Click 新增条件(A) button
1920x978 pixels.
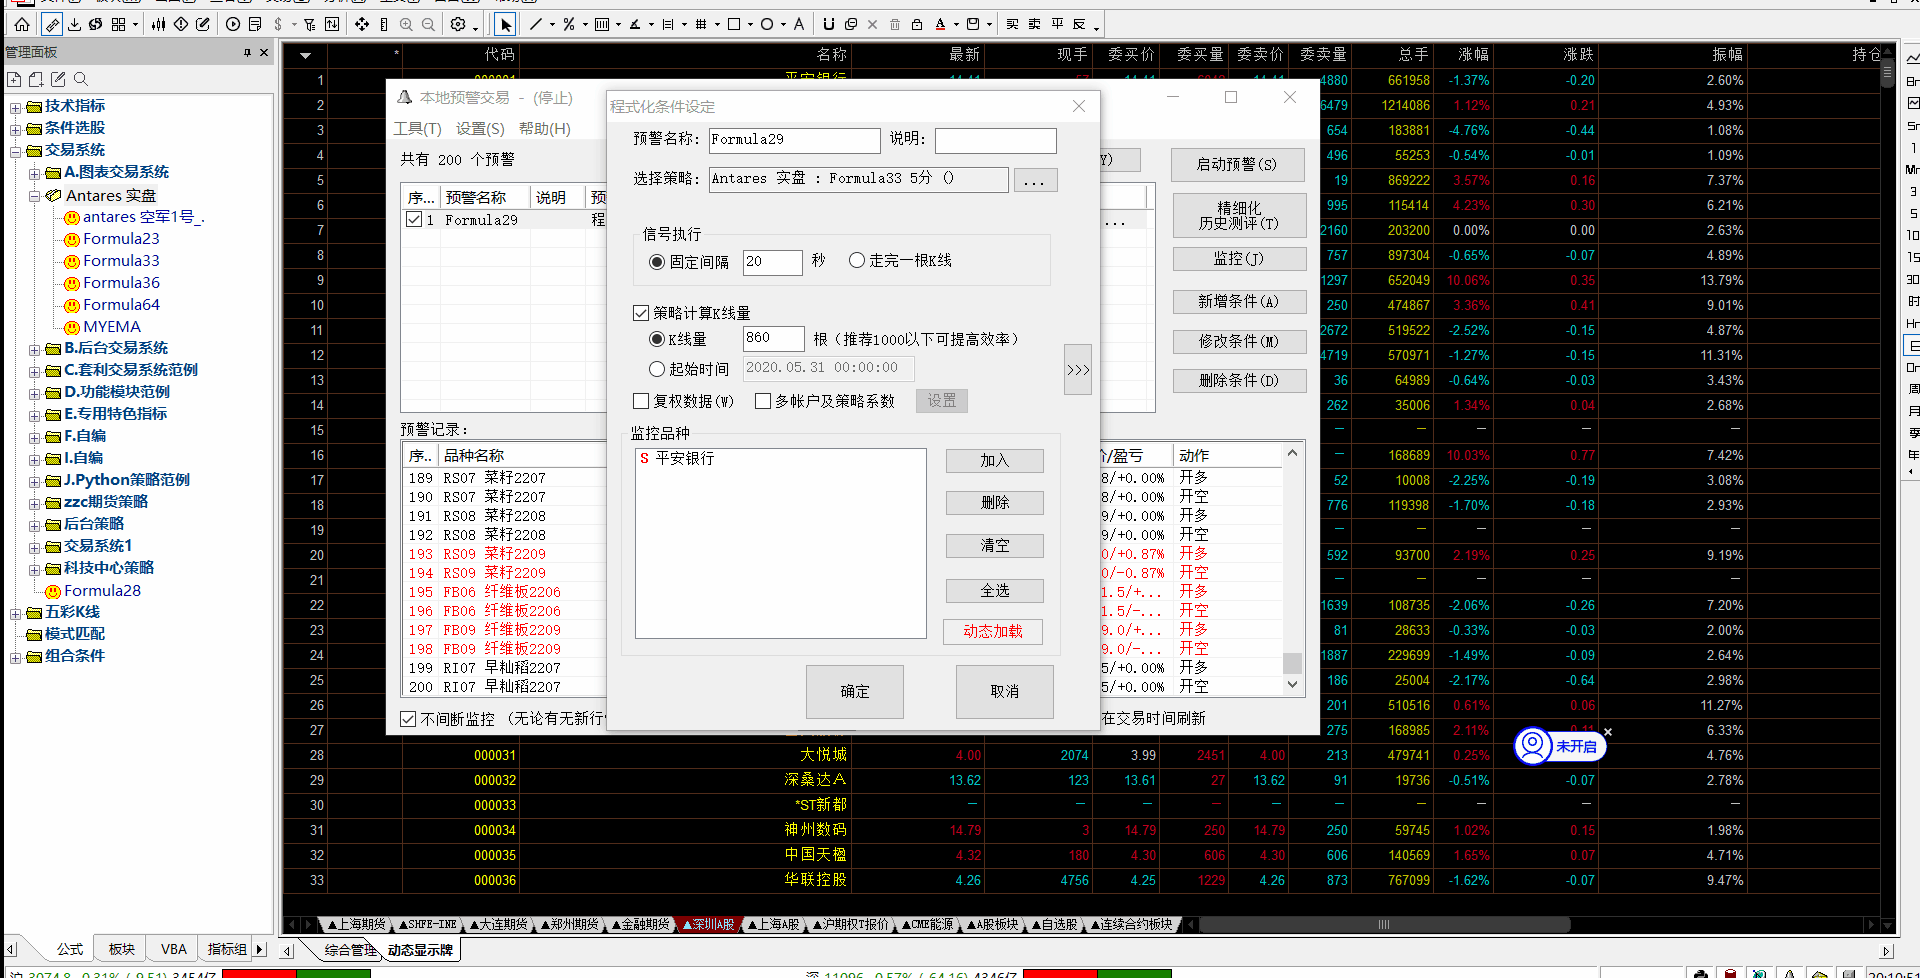coord(1239,302)
